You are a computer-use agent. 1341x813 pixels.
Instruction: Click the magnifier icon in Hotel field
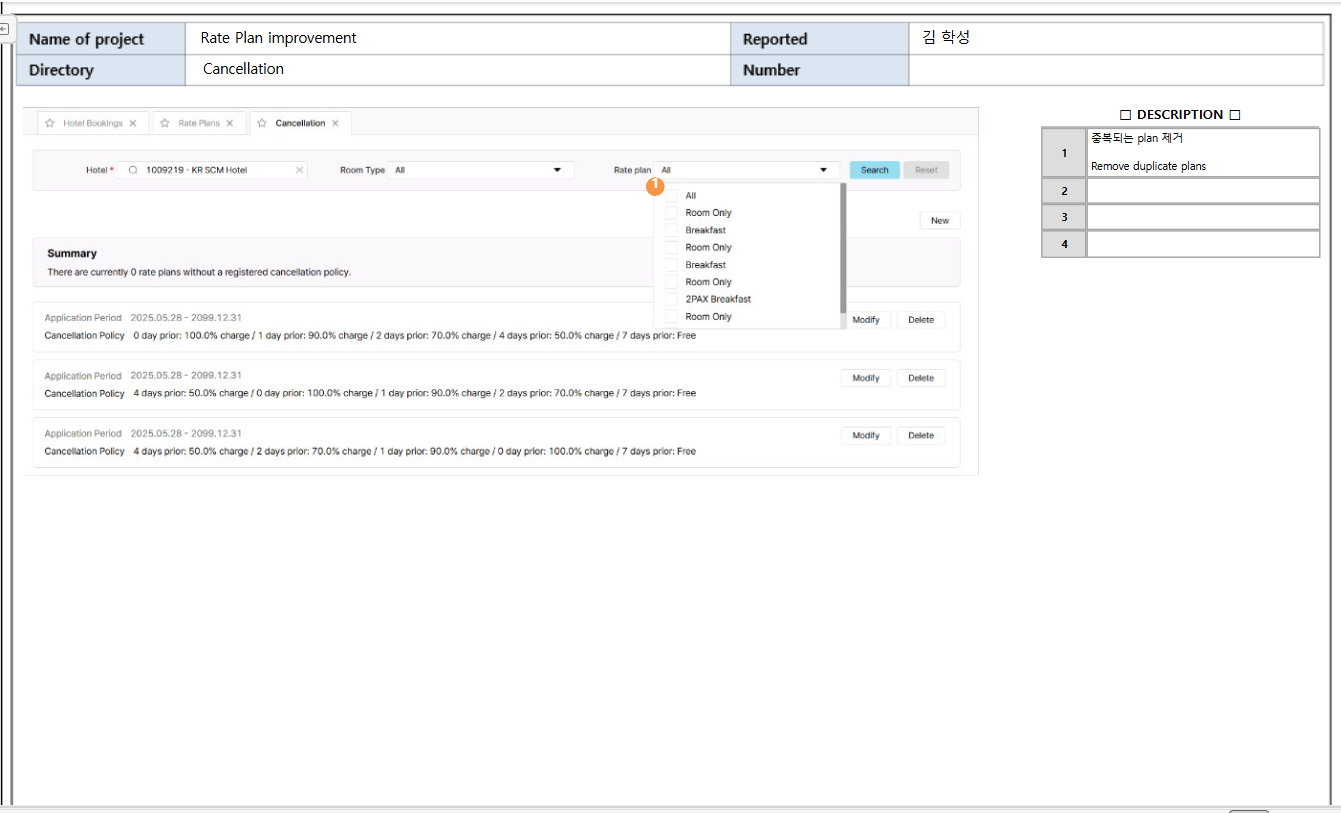(x=133, y=170)
